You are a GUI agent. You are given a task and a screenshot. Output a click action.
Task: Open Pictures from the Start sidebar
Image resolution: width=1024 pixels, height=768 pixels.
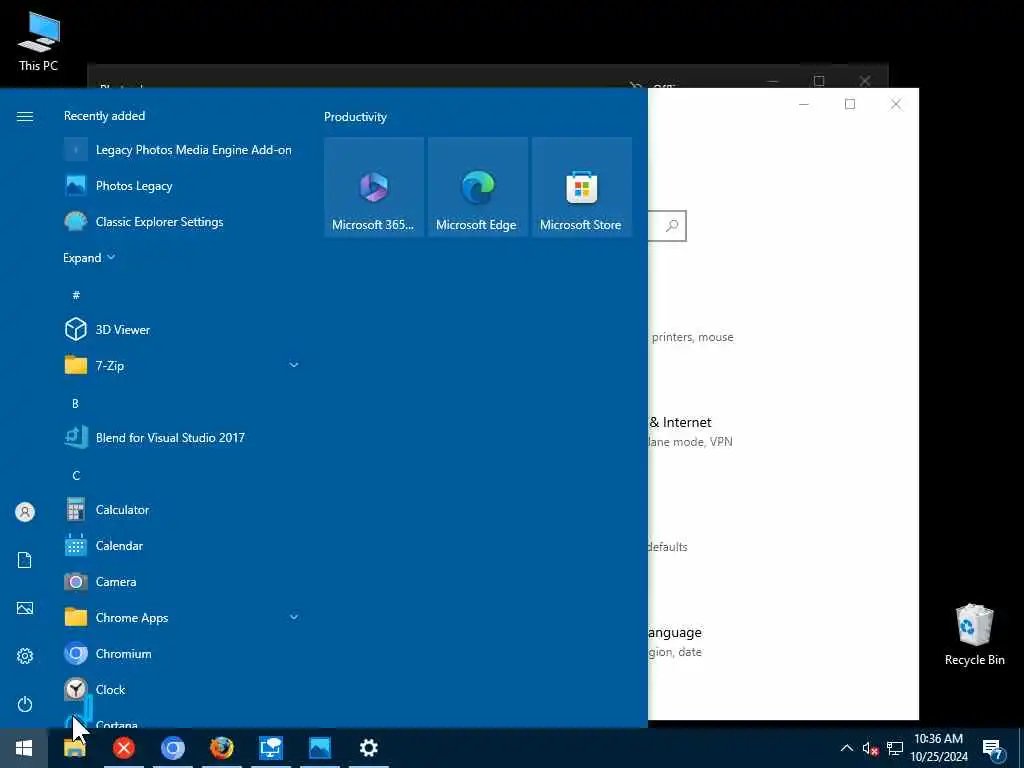coord(25,609)
